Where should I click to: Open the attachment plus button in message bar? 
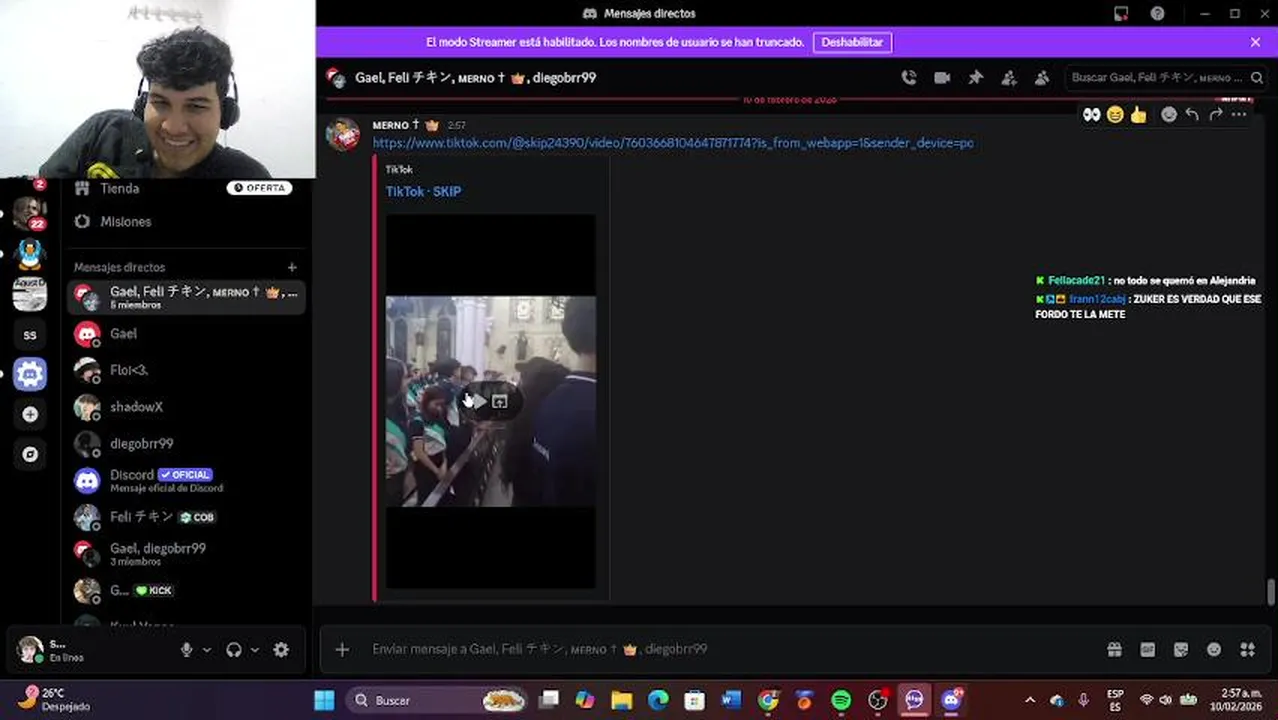click(342, 649)
